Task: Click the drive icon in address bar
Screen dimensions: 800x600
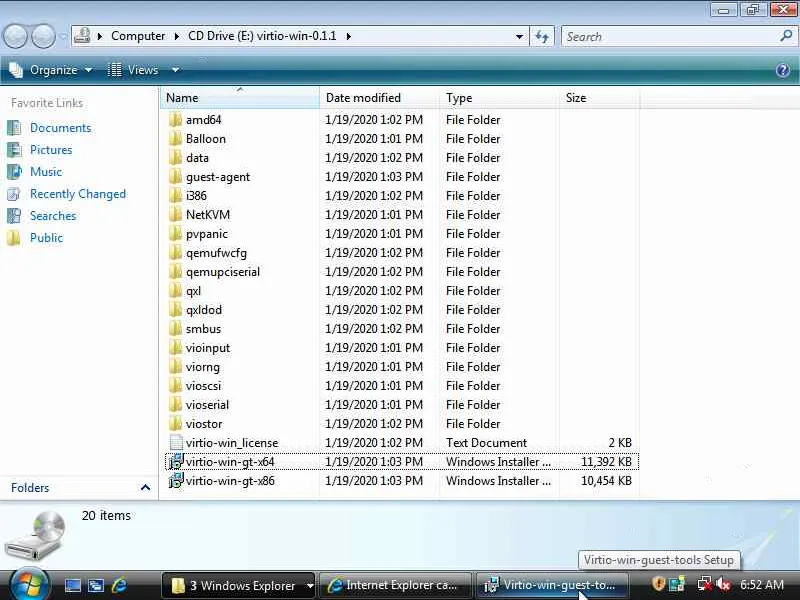Action: [x=82, y=36]
